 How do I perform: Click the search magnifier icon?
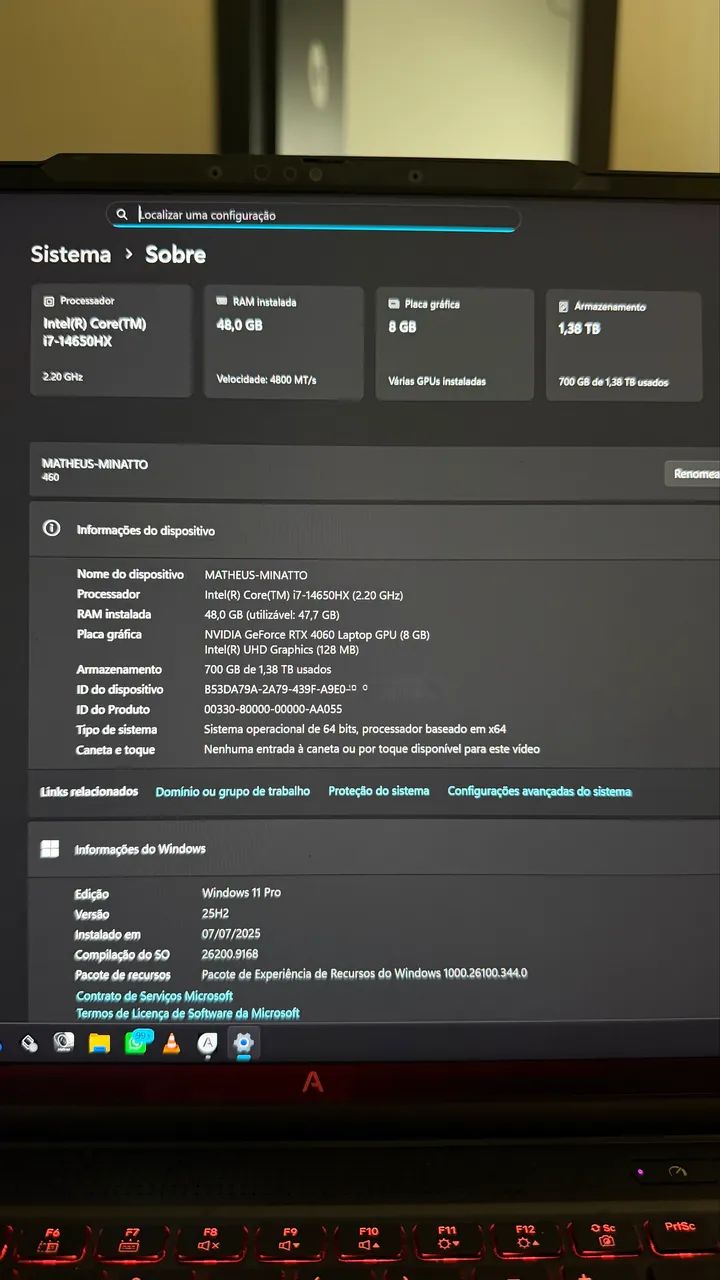tap(122, 214)
